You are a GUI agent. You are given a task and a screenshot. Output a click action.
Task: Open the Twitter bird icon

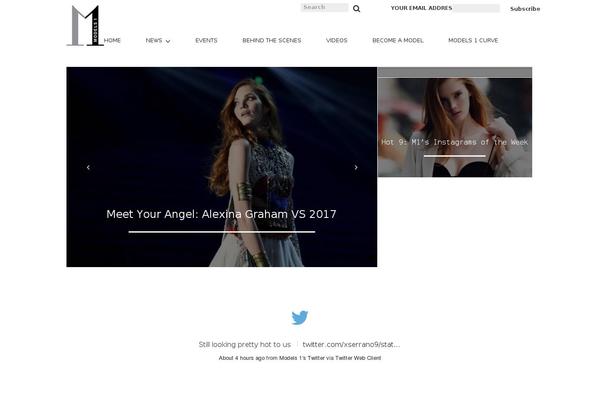[300, 317]
